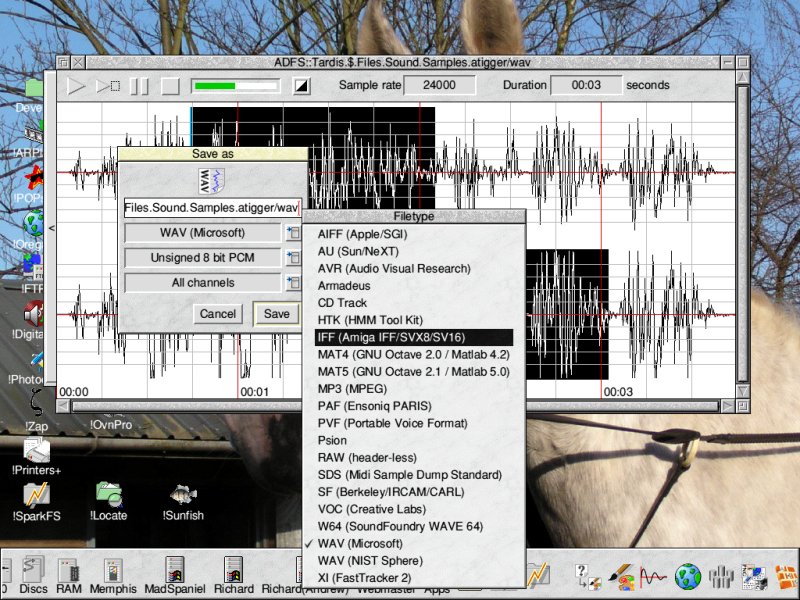The image size is (800, 600).
Task: Open the !Digita speaker icon on desktop
Action: [x=32, y=320]
